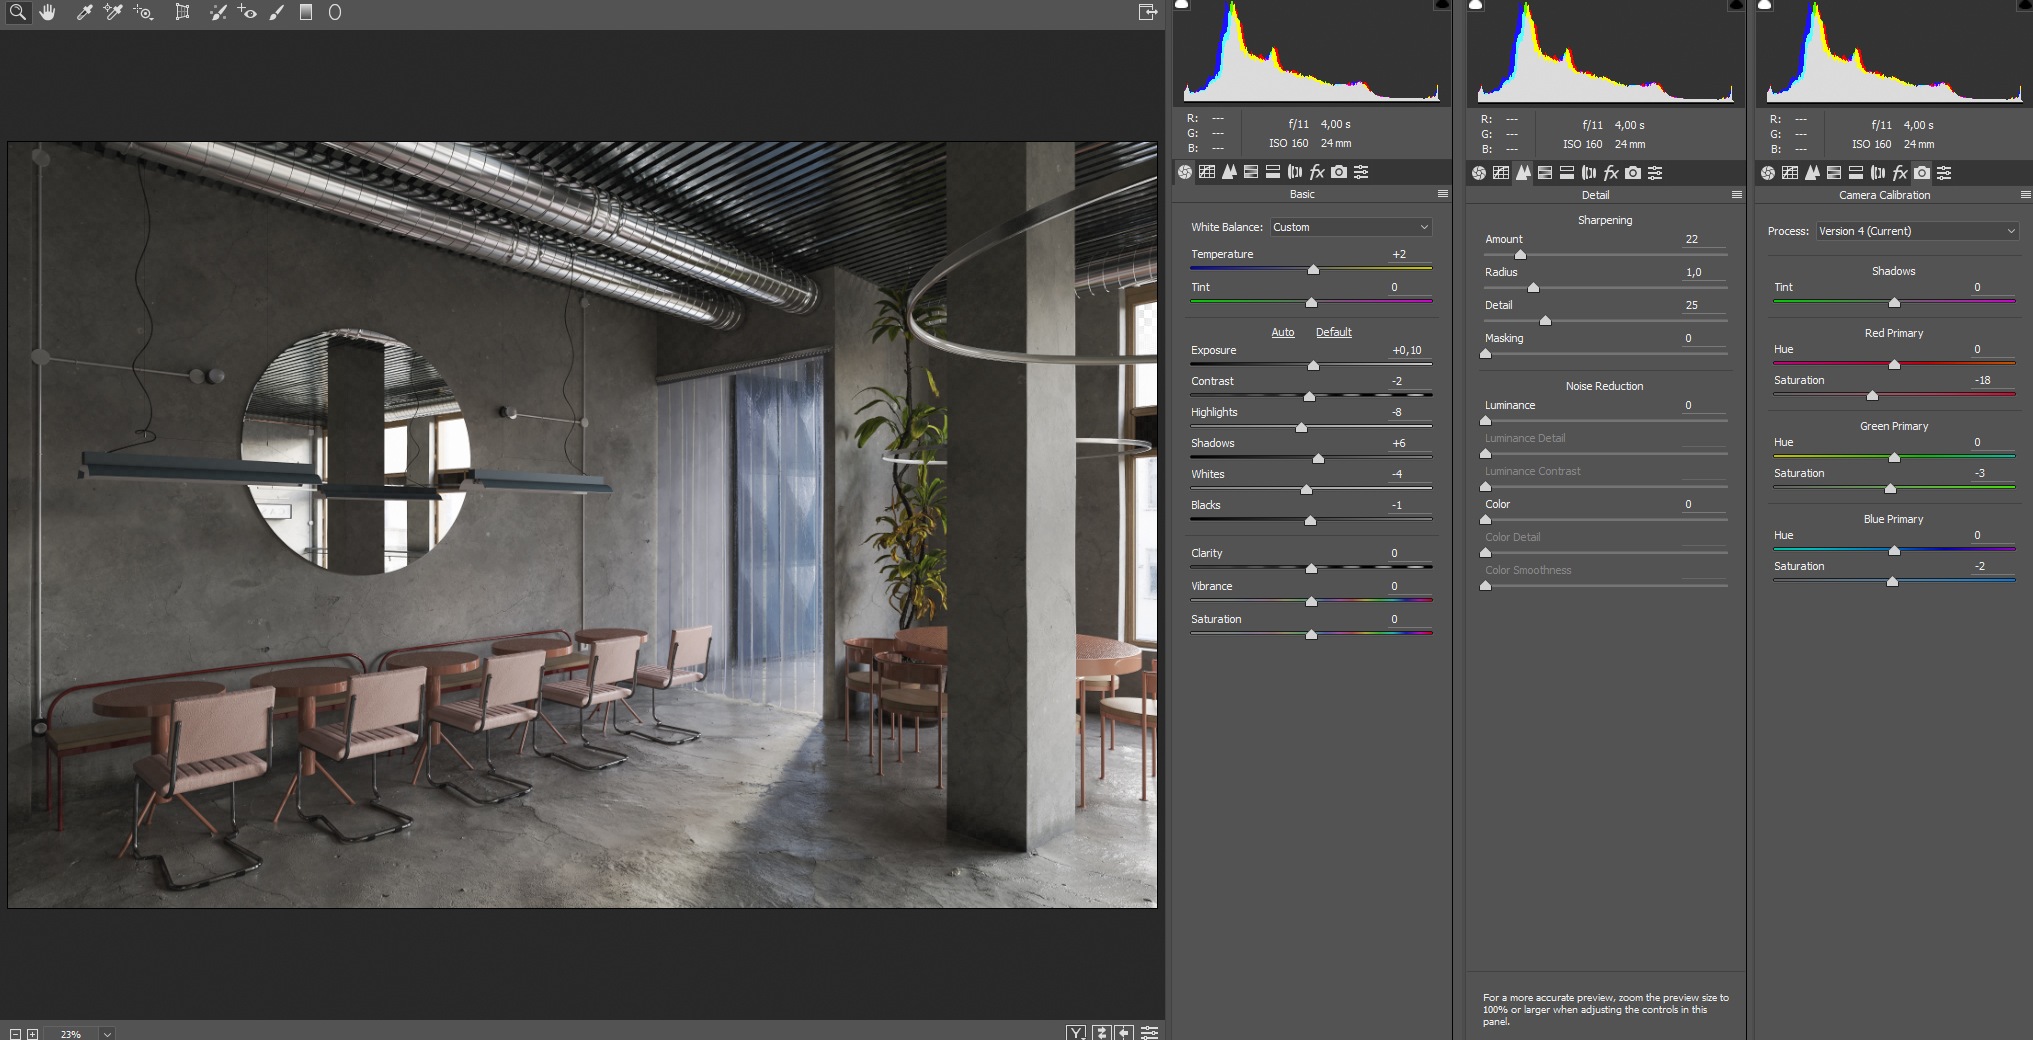Open HSL/Grayscale tab in Basic panel
Screen dimensions: 2033x1040
coord(1251,172)
